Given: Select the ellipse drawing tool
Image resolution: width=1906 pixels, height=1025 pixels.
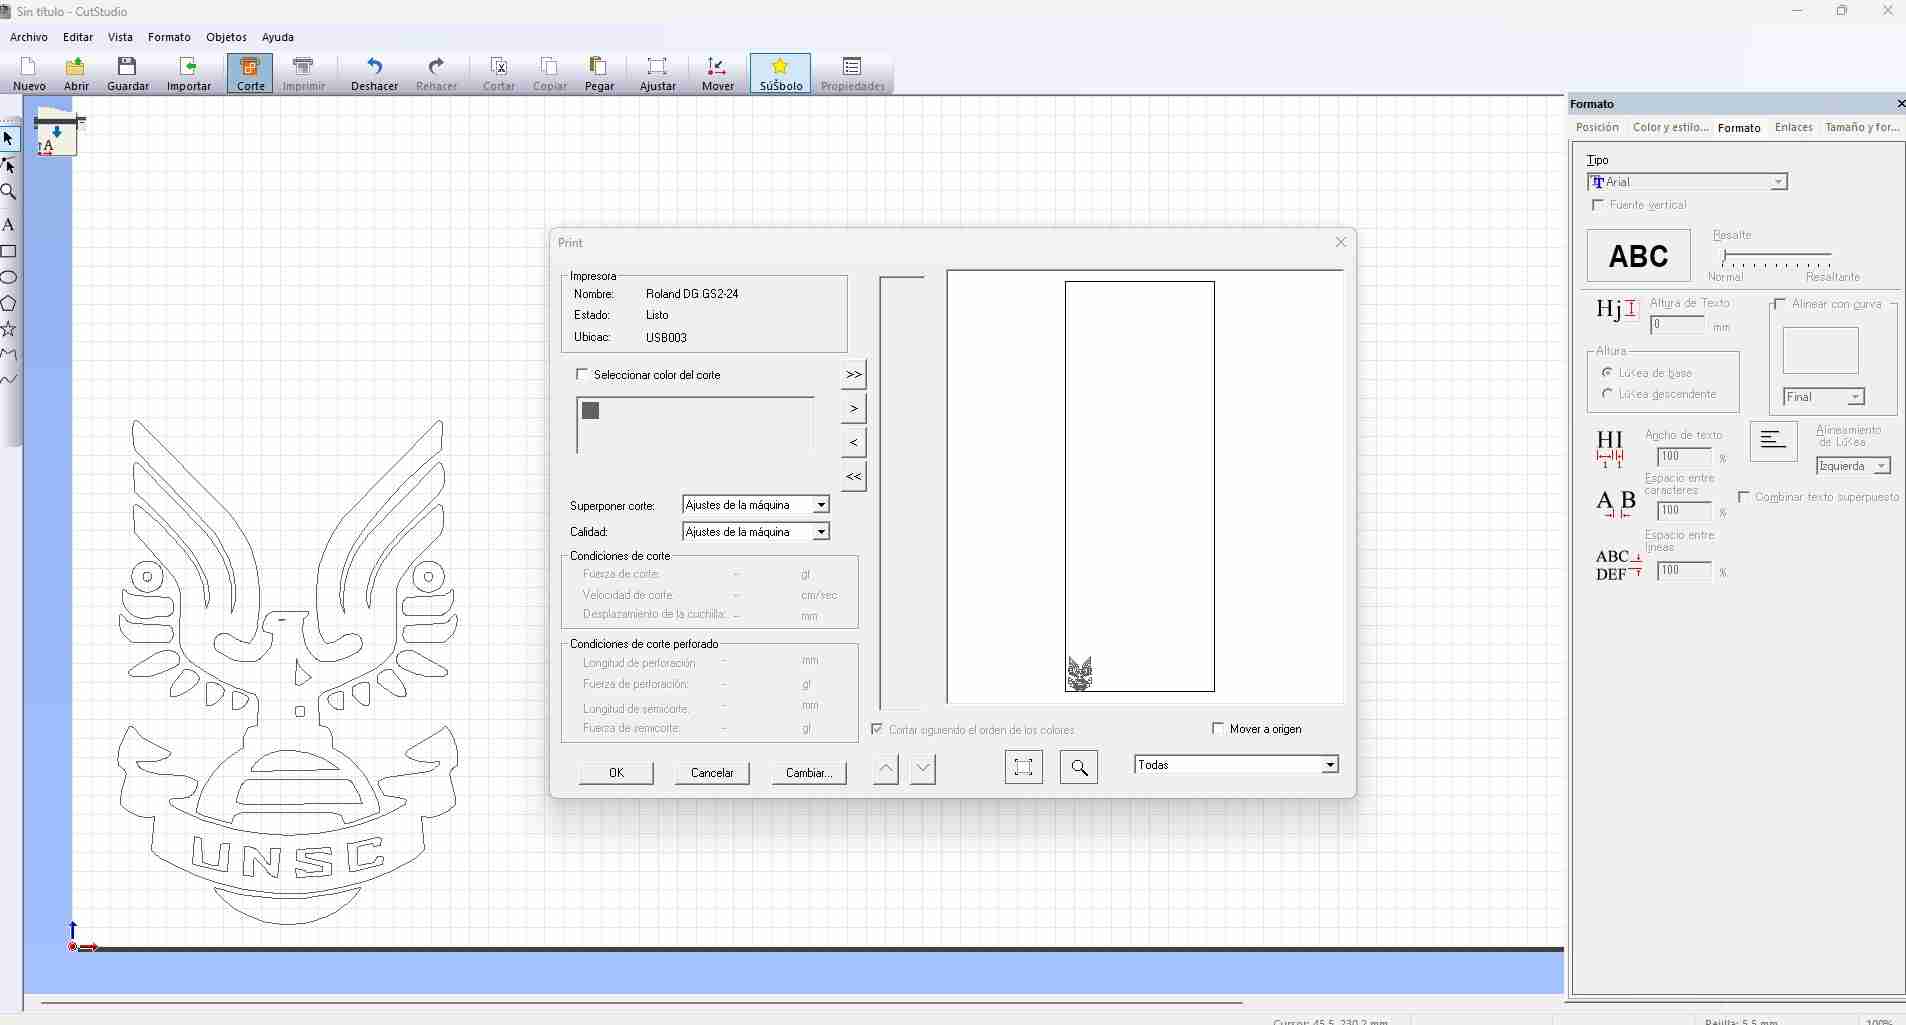Looking at the screenshot, I should click(x=9, y=277).
